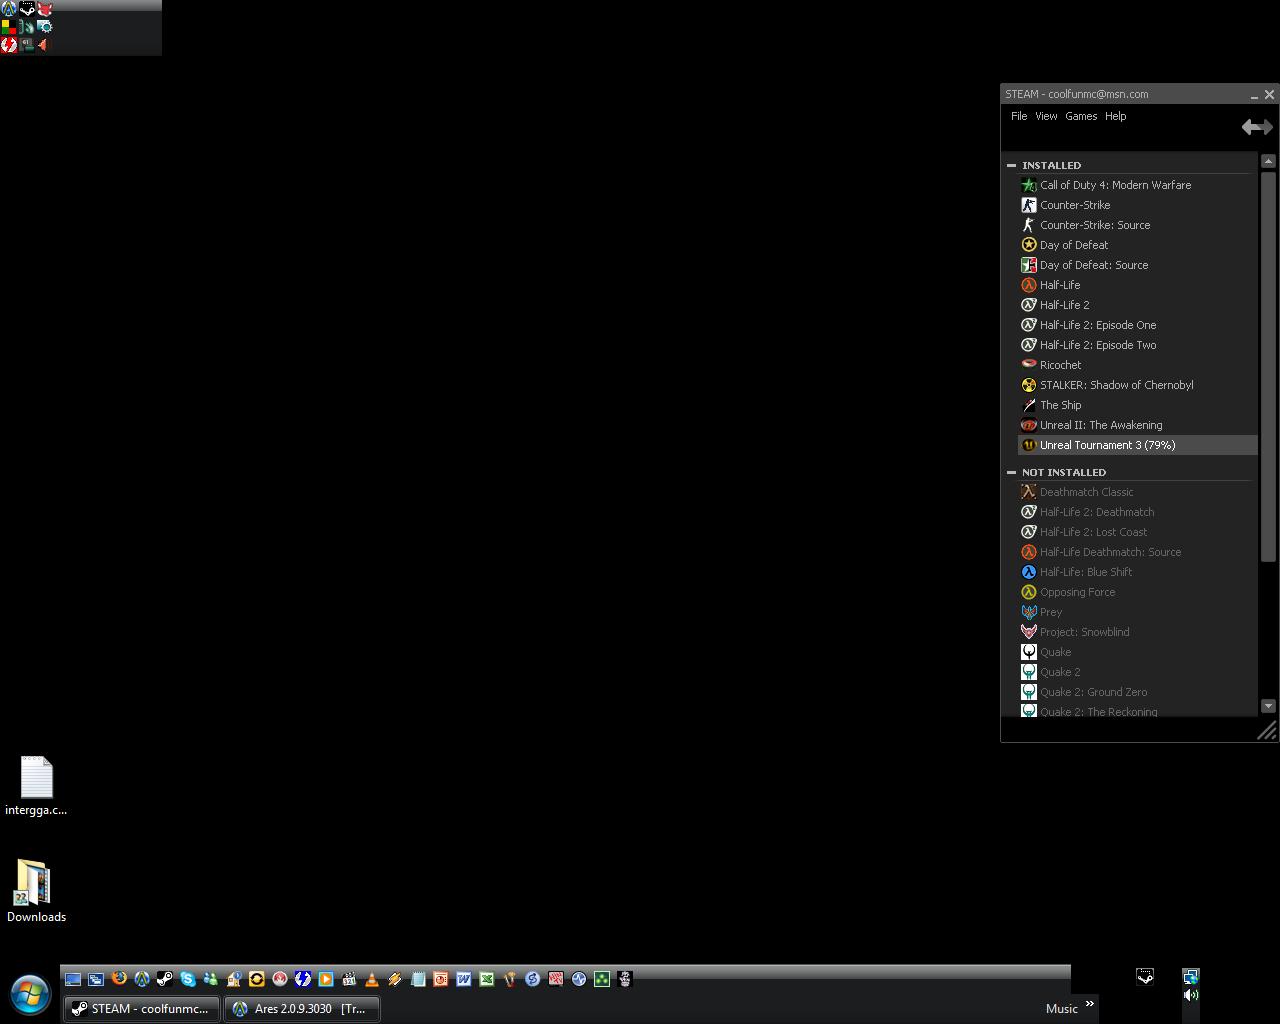The height and width of the screenshot is (1024, 1280).
Task: Select the Counter-Strike game icon
Action: [x=1028, y=205]
